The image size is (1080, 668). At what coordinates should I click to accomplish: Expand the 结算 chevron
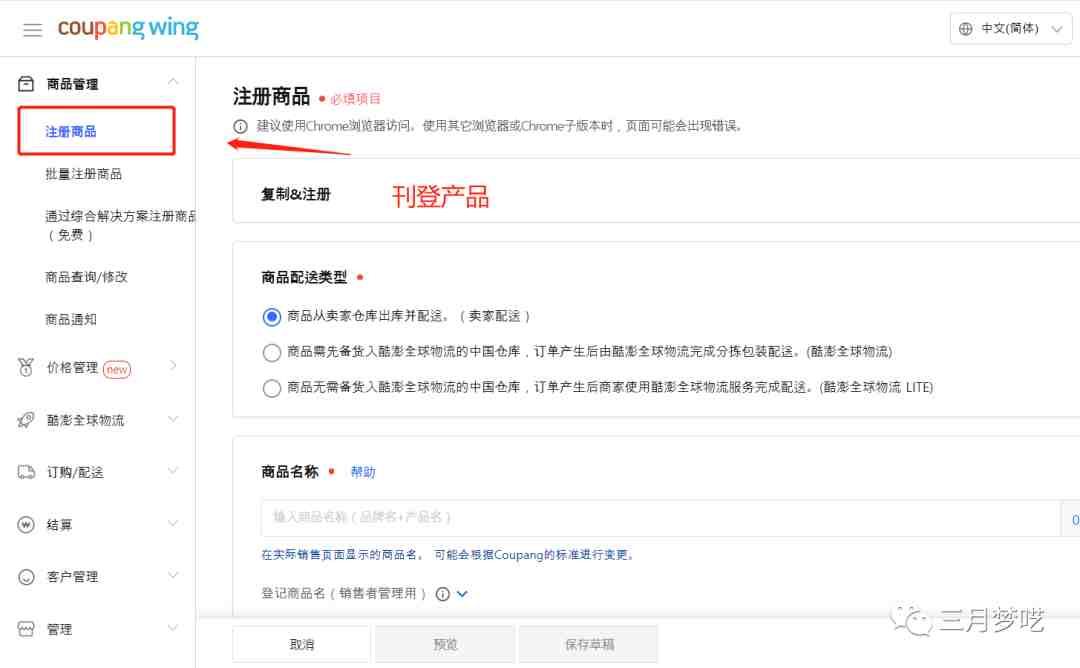[x=173, y=523]
